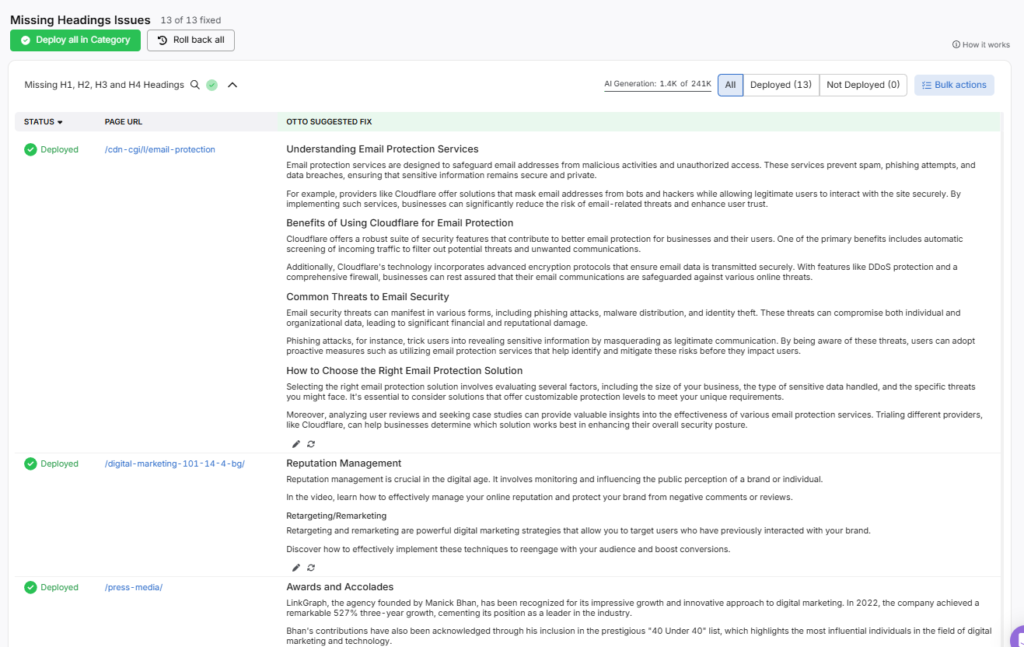Click OTTO SUGGESTED FIX column header
Screen dimensions: 1024x647
(x=328, y=122)
